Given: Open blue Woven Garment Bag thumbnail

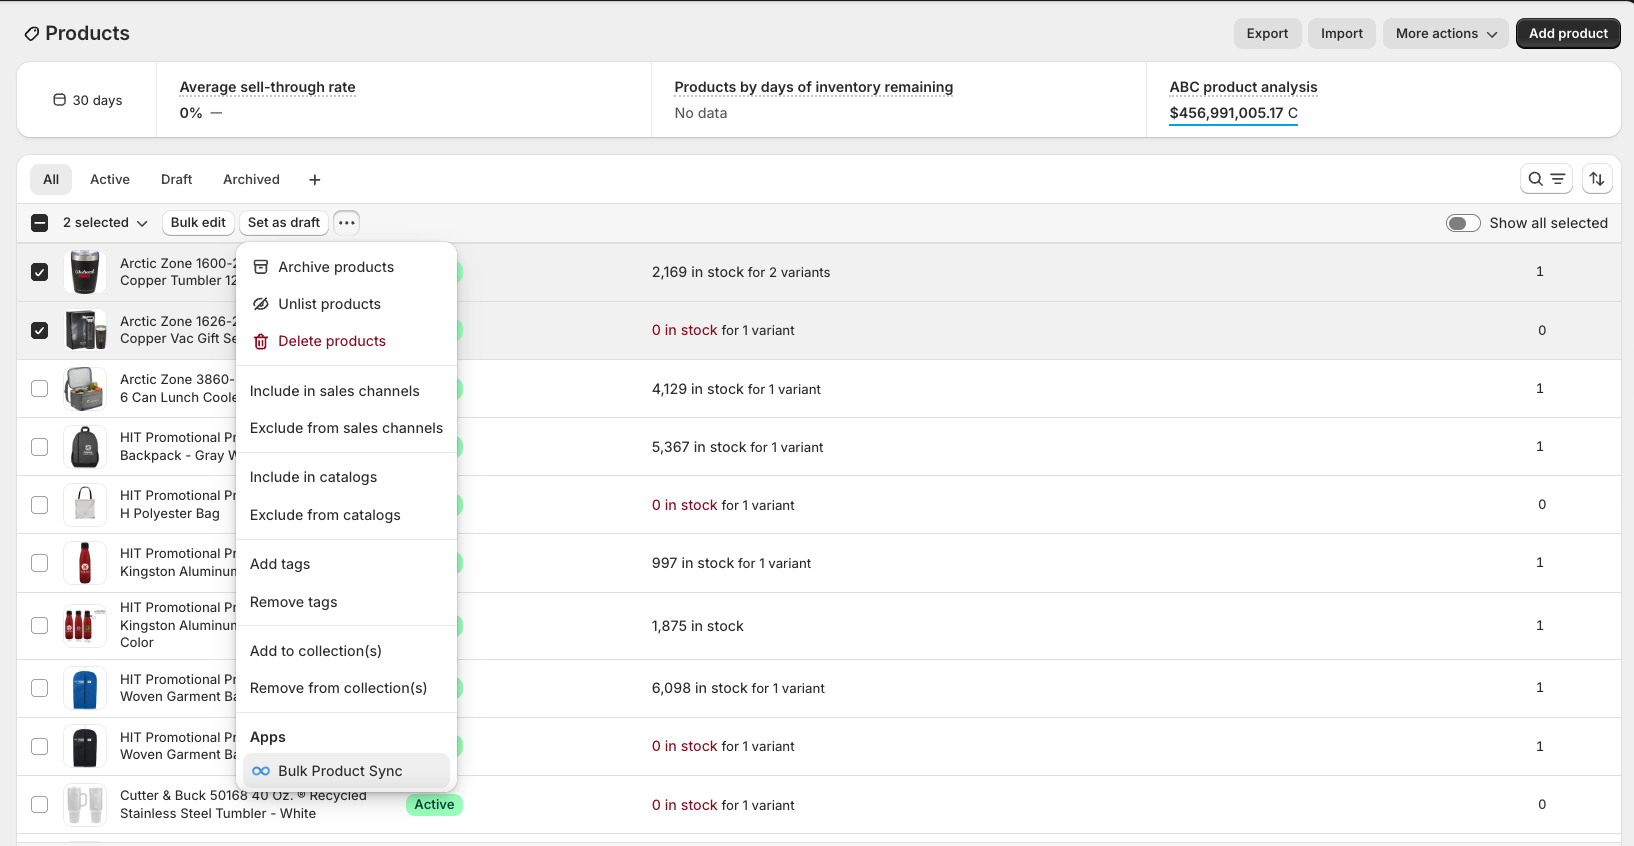Looking at the screenshot, I should 85,688.
